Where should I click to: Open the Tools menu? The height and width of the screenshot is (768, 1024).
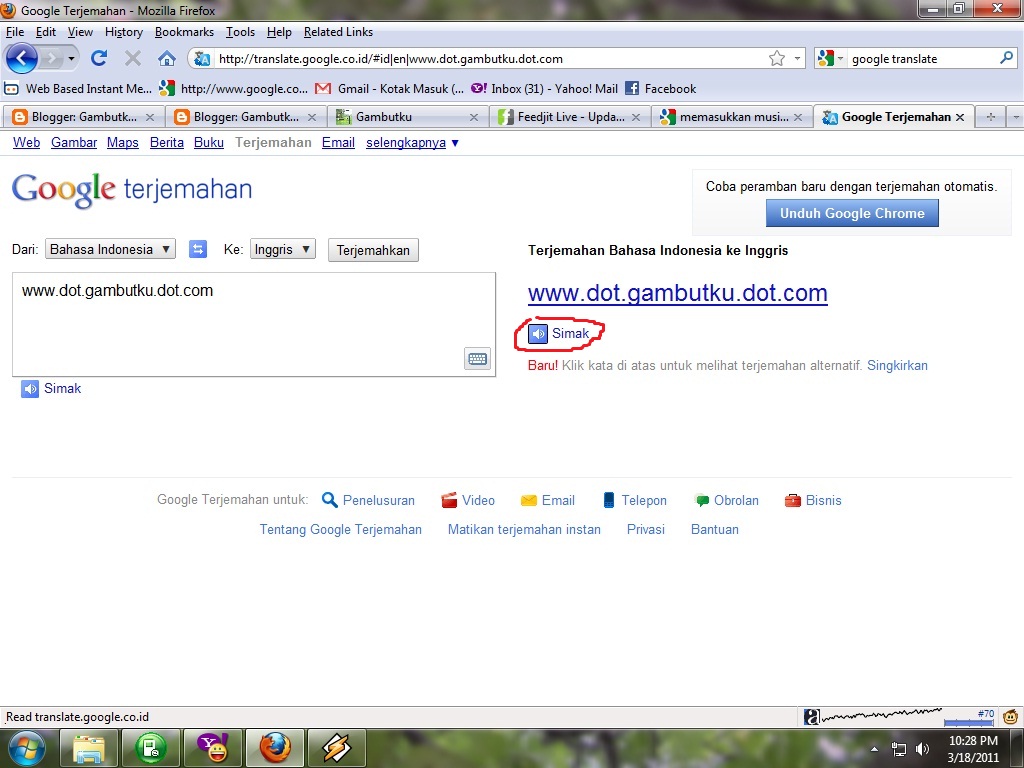click(x=240, y=32)
